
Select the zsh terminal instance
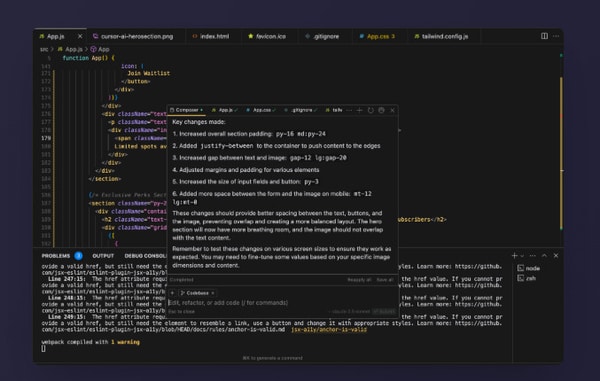[527, 278]
